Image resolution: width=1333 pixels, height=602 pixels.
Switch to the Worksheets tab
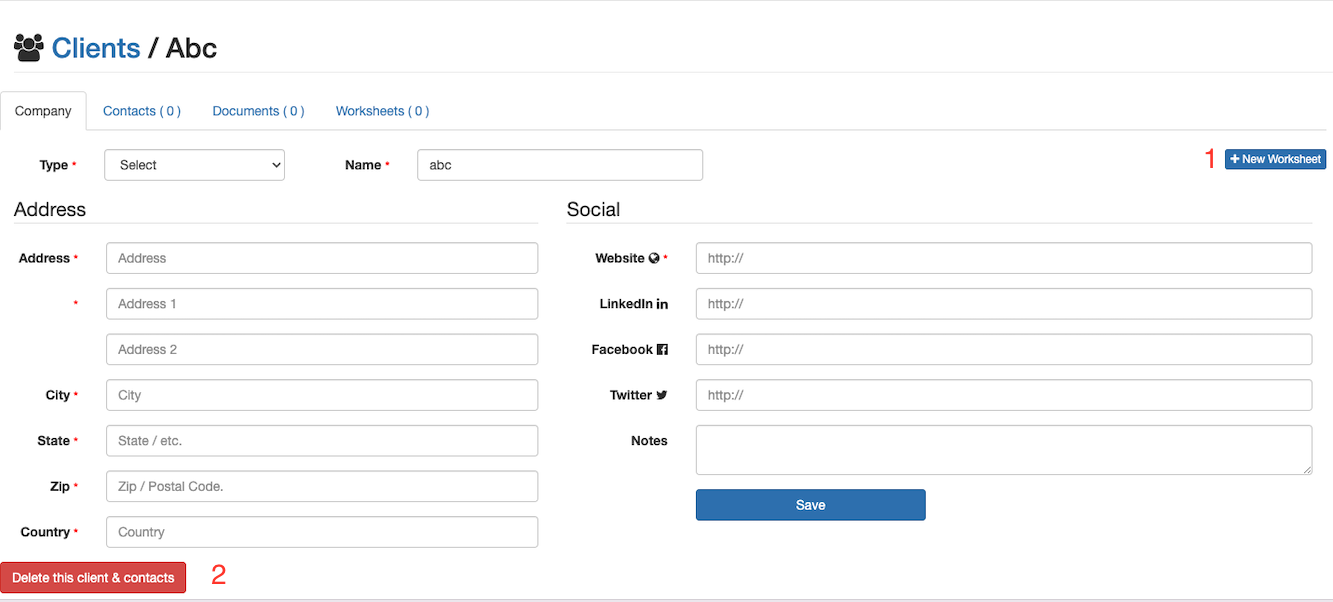[x=382, y=111]
